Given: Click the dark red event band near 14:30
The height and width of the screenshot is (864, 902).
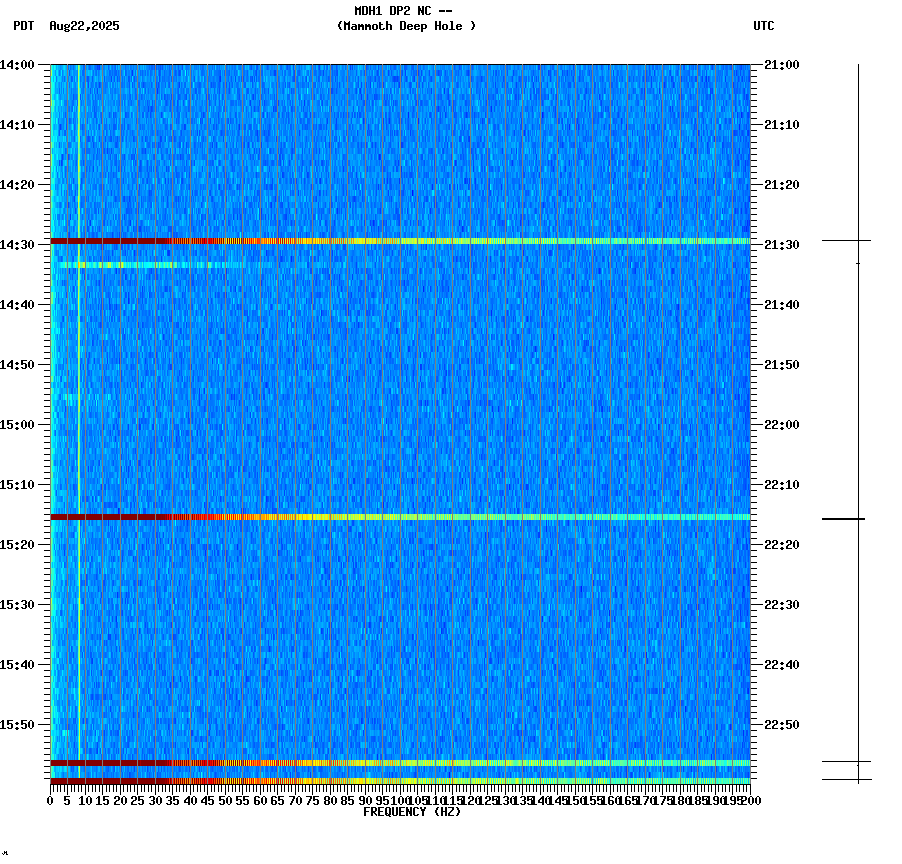Looking at the screenshot, I should (300, 240).
